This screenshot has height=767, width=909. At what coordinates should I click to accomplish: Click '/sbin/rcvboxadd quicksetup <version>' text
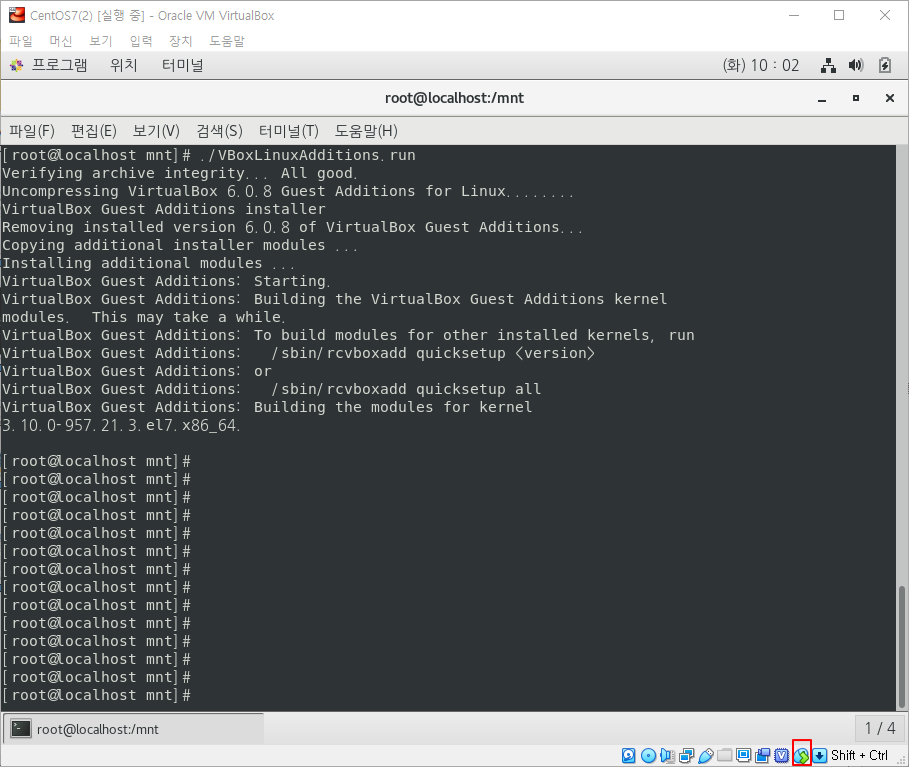[433, 353]
